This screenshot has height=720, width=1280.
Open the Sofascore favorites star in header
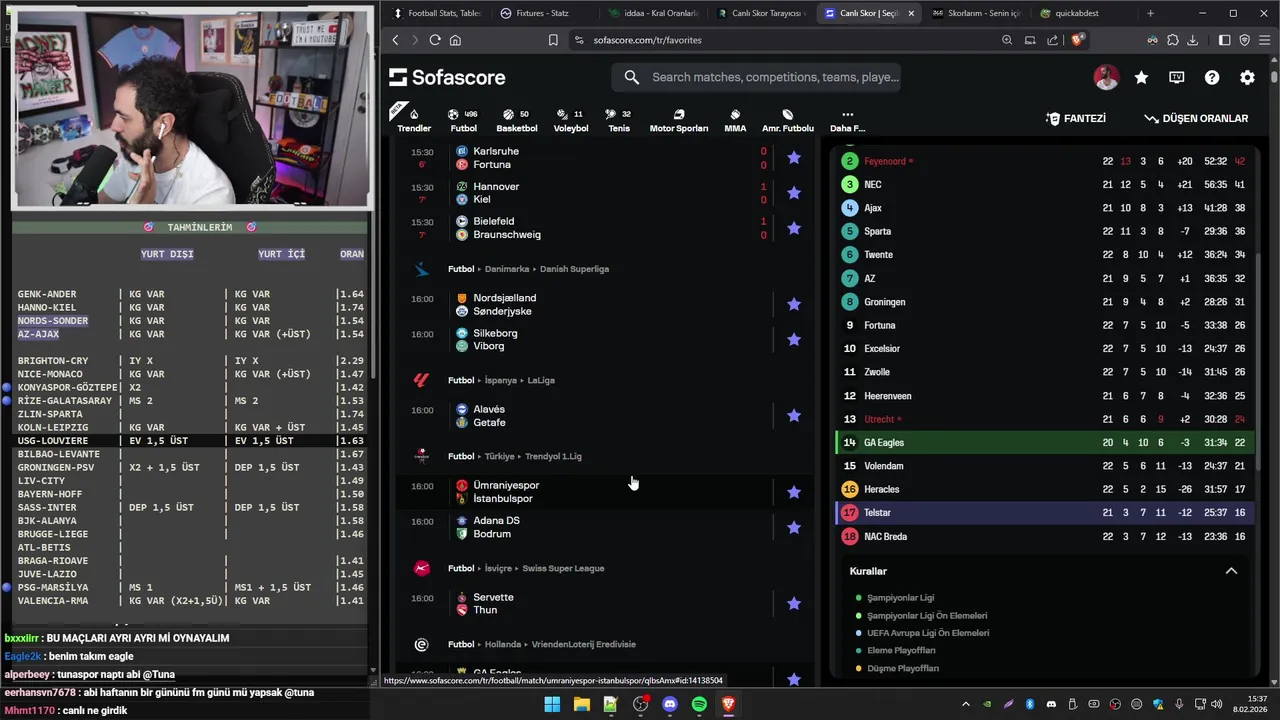coord(1141,77)
